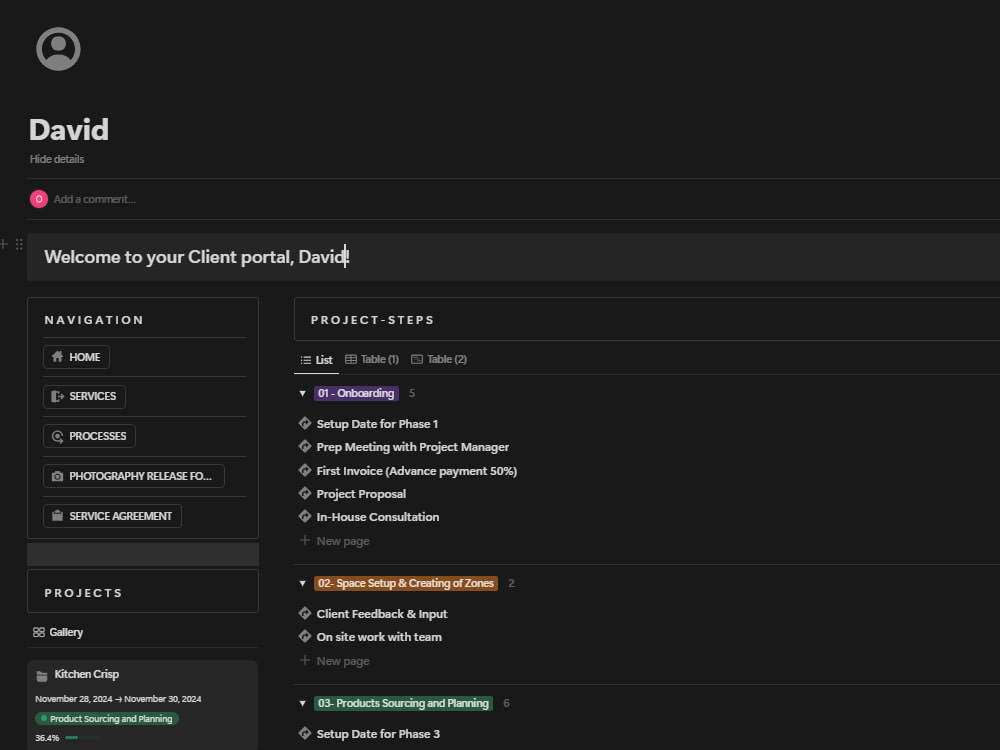
Task: Click the 01 - Onboarding purple tag
Action: [357, 393]
